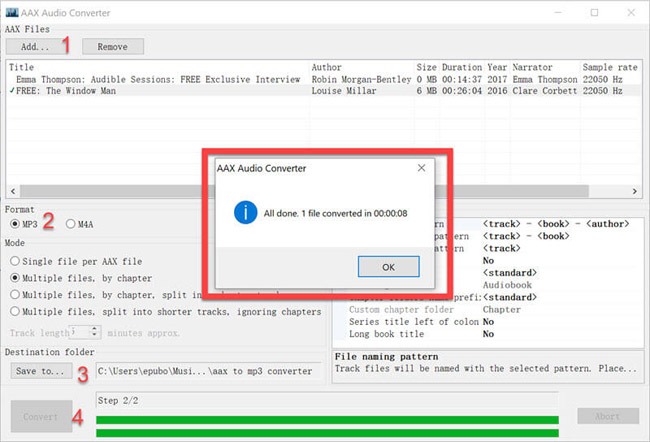650x442 pixels.
Task: Click the Remove button
Action: 113,46
